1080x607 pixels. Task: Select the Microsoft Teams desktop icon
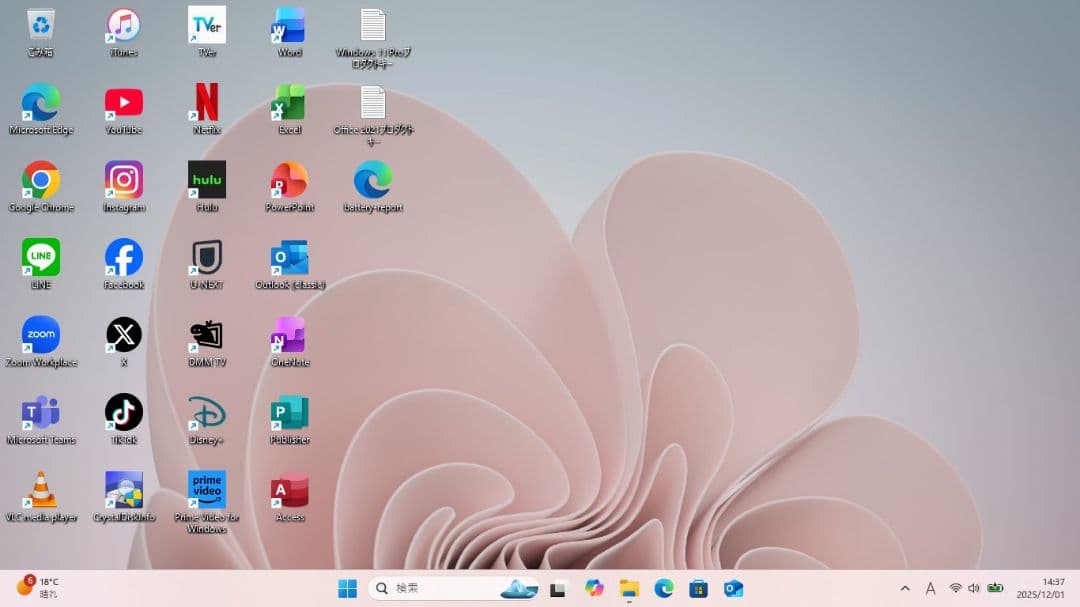click(x=41, y=412)
